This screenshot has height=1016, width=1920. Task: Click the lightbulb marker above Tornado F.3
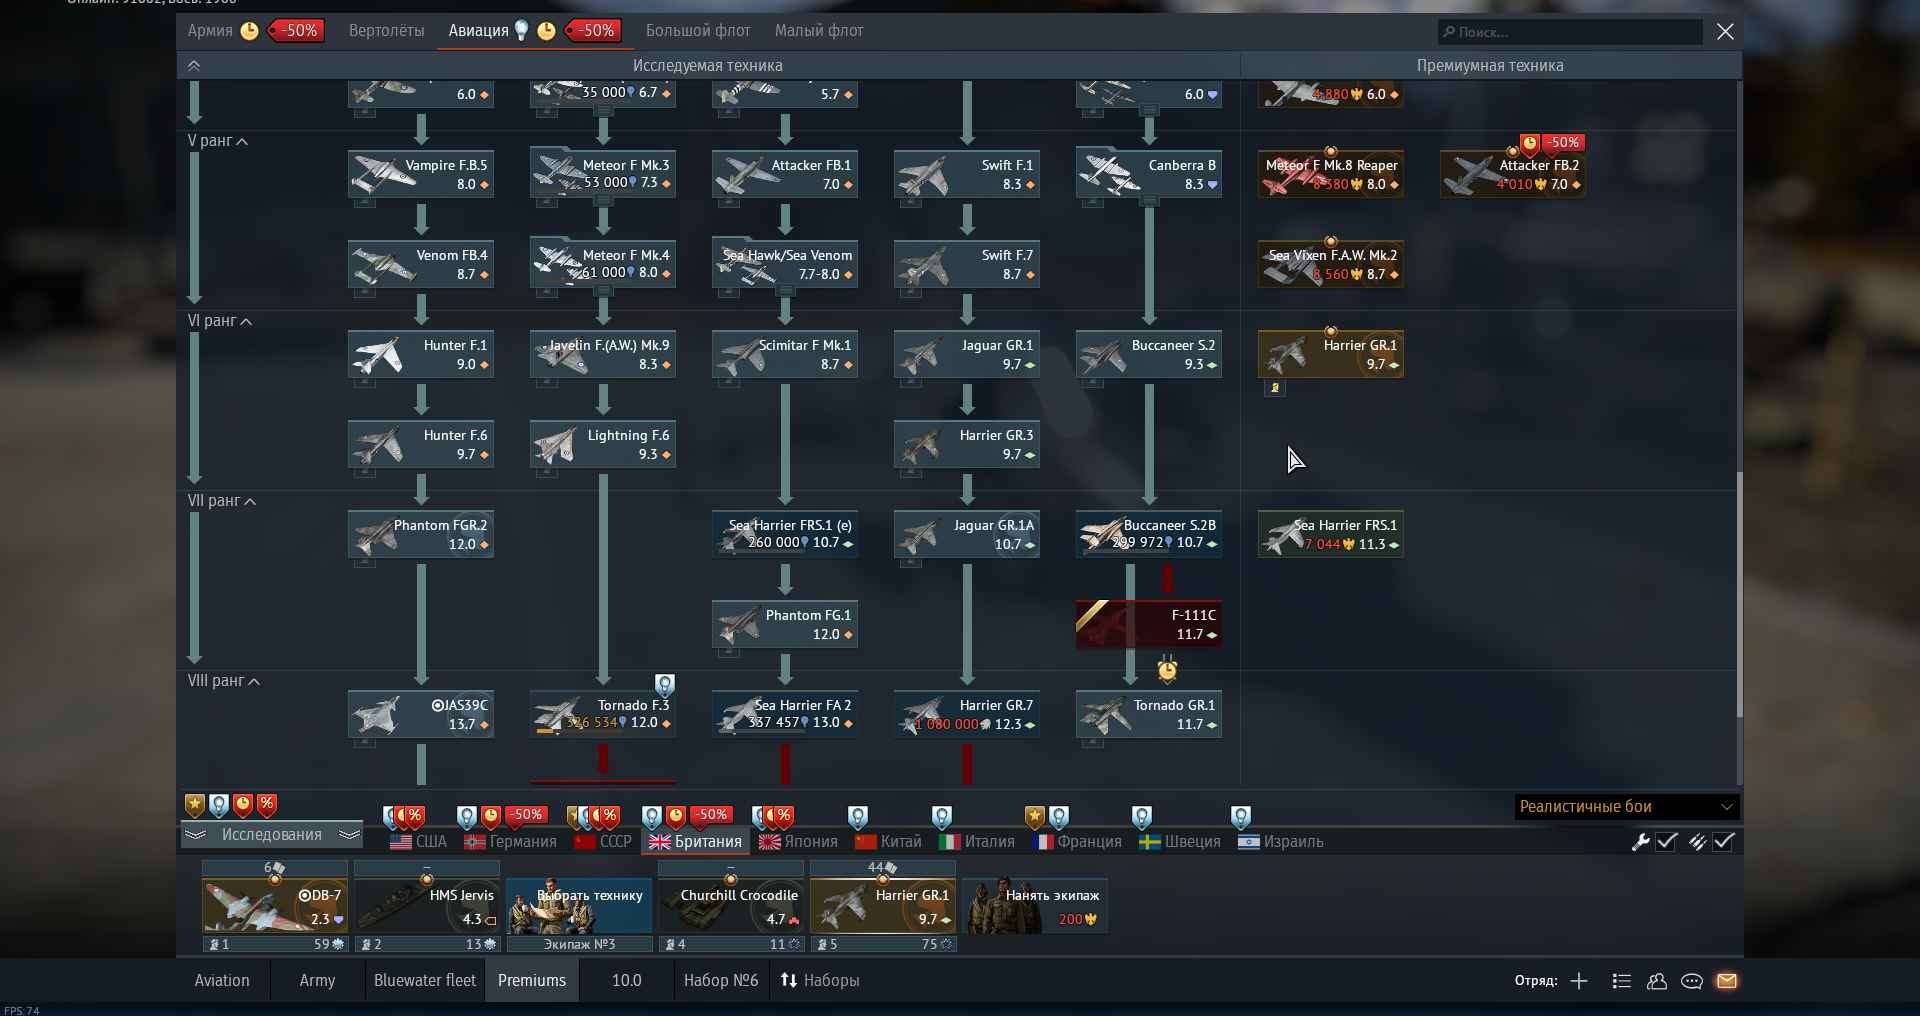[664, 685]
